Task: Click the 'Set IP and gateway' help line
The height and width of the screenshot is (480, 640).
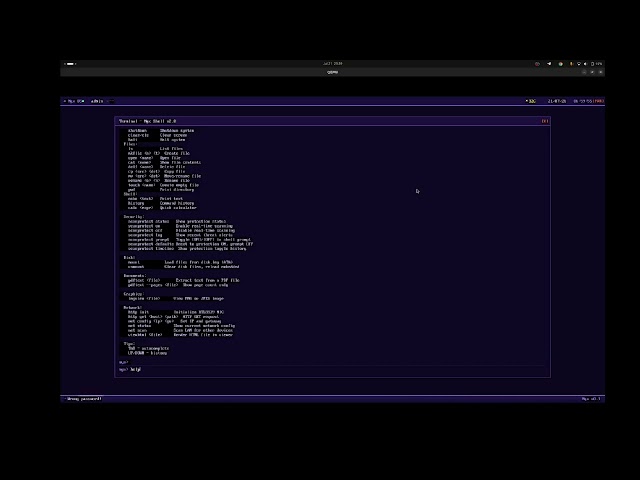Action: coord(174,321)
